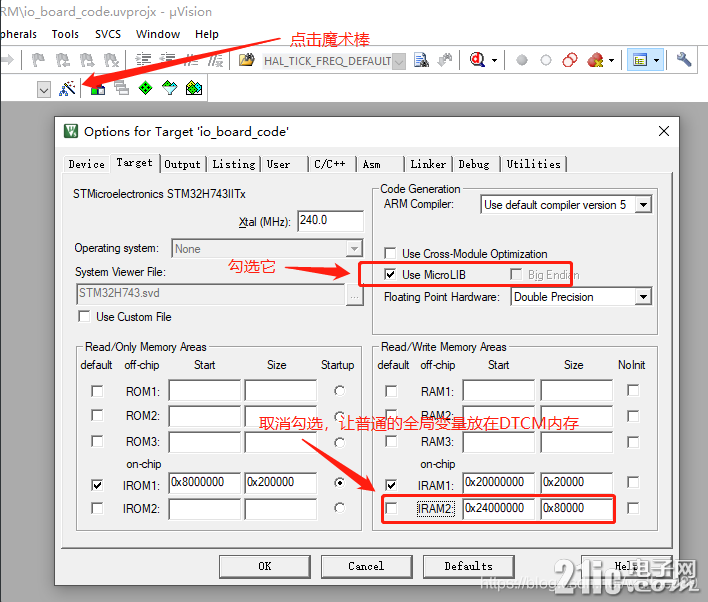Check the ROM1 default checkbox
Viewport: 708px width, 602px height.
click(x=97, y=391)
